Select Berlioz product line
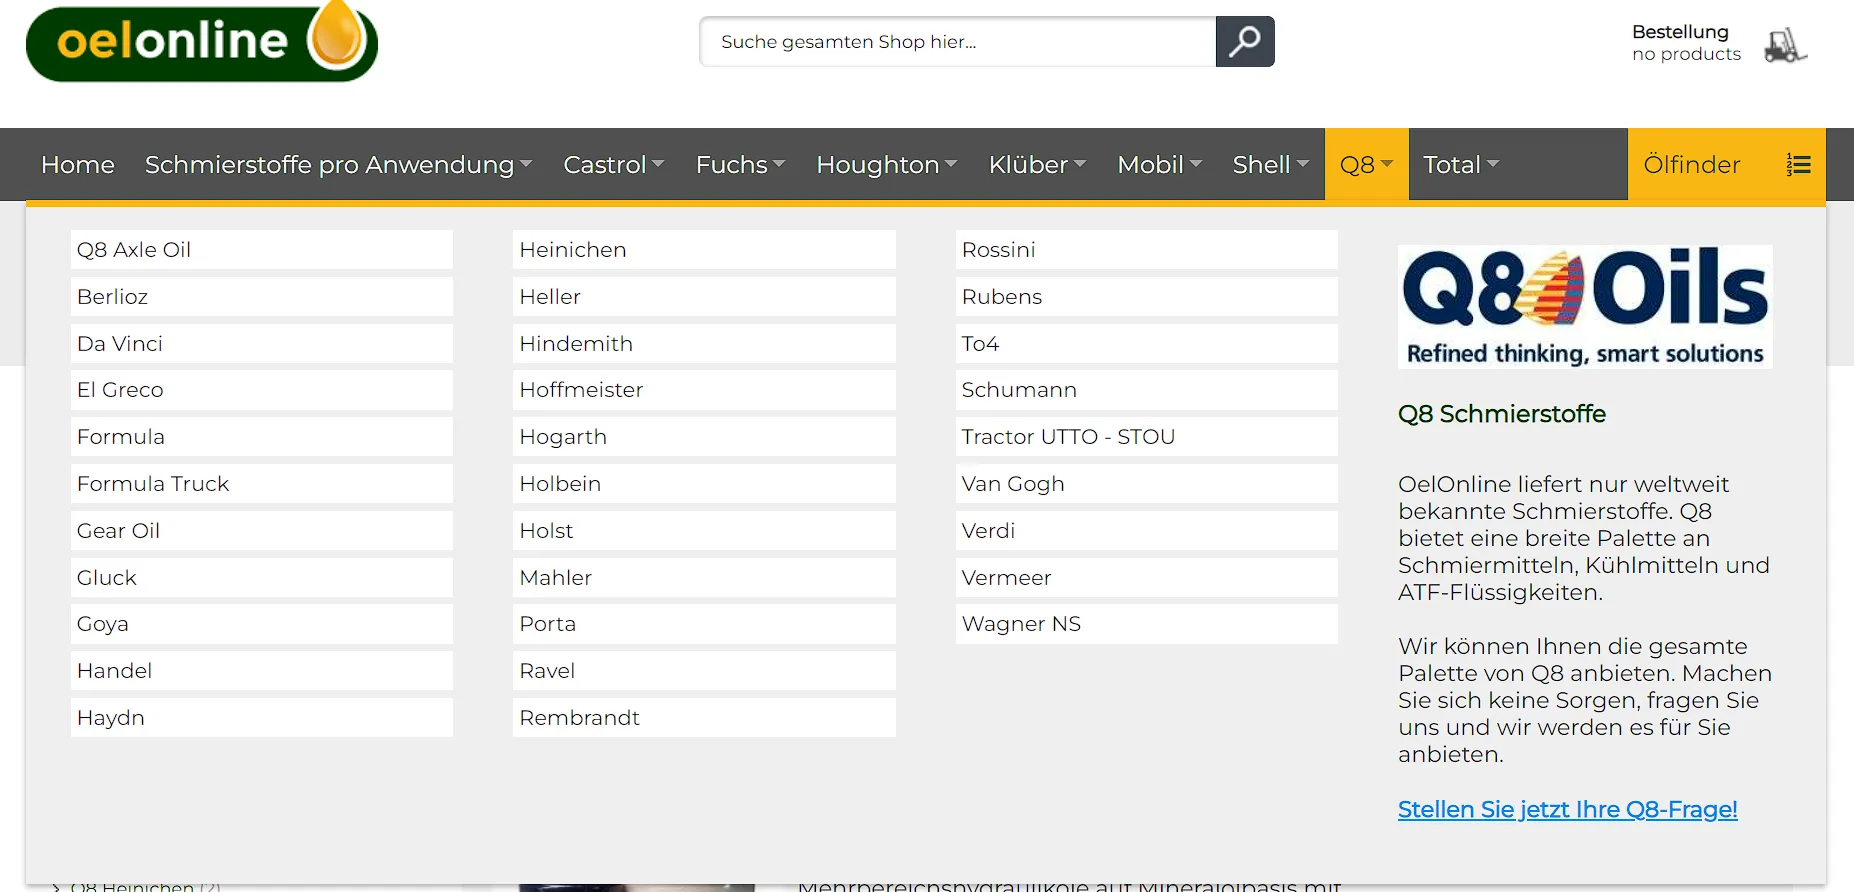 pos(262,297)
